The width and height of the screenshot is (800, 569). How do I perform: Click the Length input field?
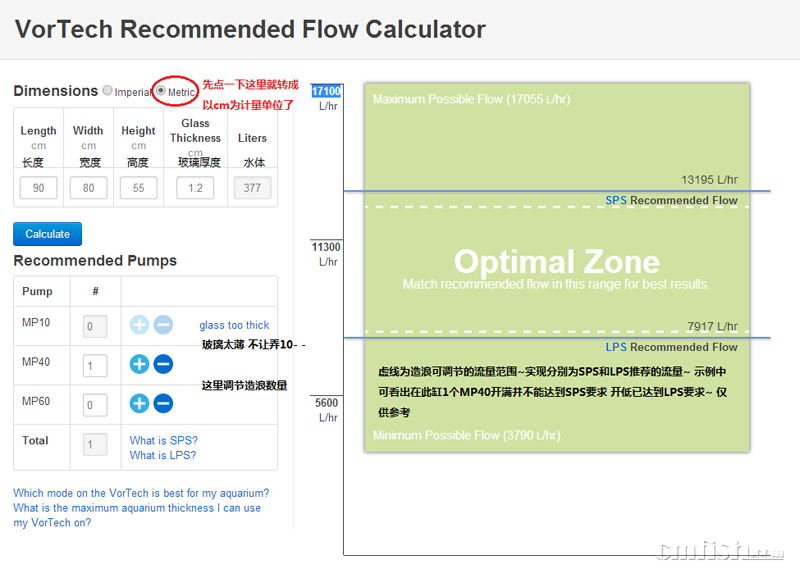click(x=38, y=188)
